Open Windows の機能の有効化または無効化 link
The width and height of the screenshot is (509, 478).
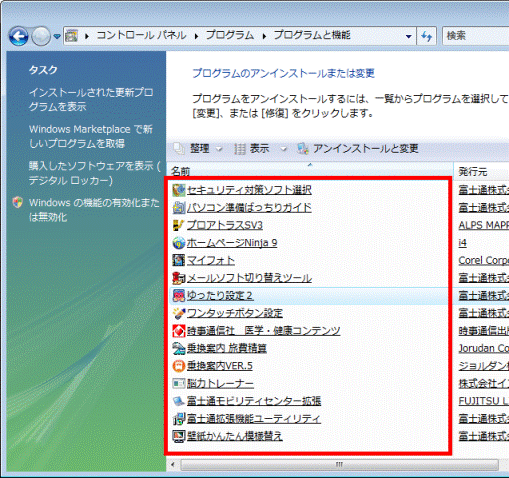click(94, 210)
